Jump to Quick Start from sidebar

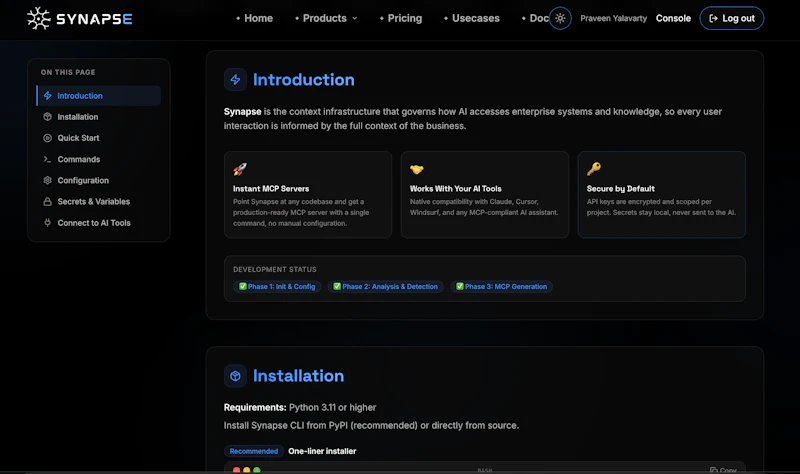tap(78, 138)
